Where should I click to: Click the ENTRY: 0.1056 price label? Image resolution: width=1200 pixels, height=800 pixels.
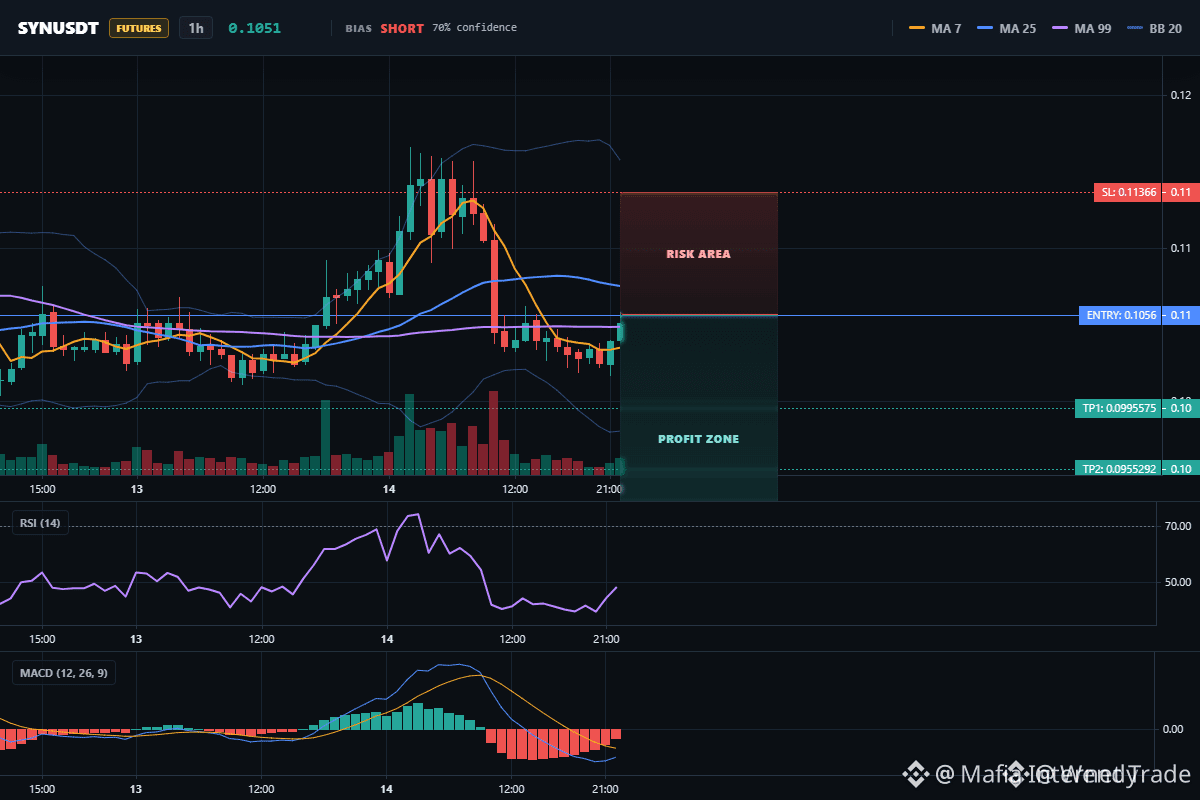(1120, 315)
